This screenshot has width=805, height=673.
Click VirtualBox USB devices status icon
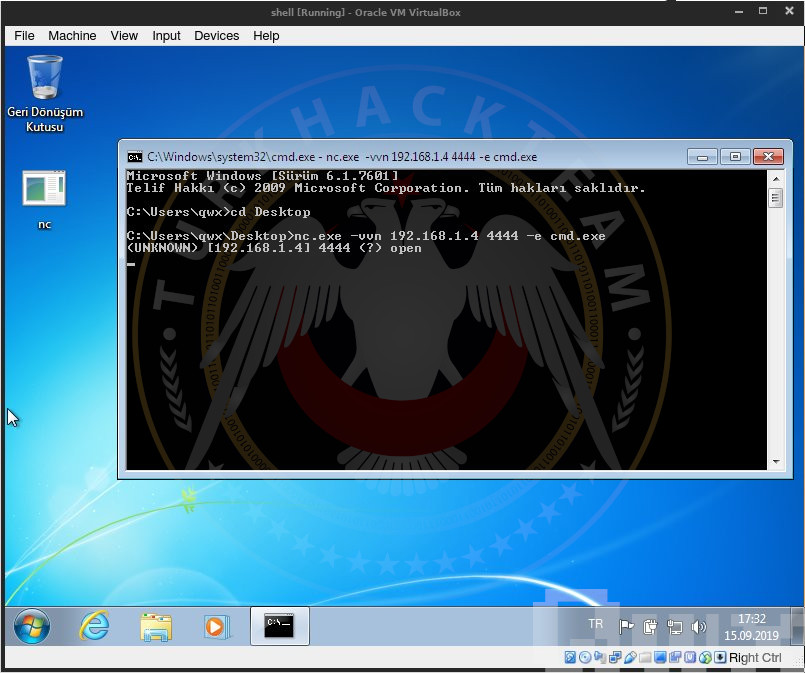click(x=630, y=657)
